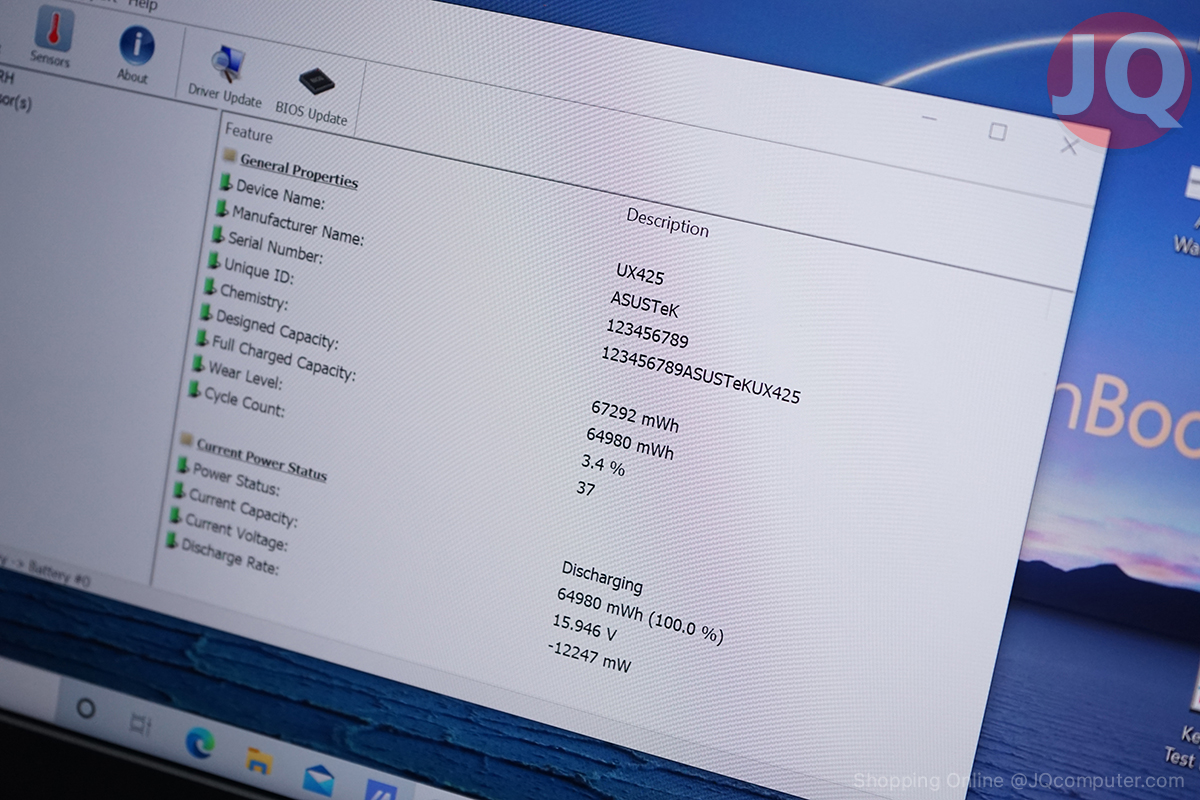The height and width of the screenshot is (800, 1200).
Task: Select the "Cycle Count:" label
Action: point(245,402)
